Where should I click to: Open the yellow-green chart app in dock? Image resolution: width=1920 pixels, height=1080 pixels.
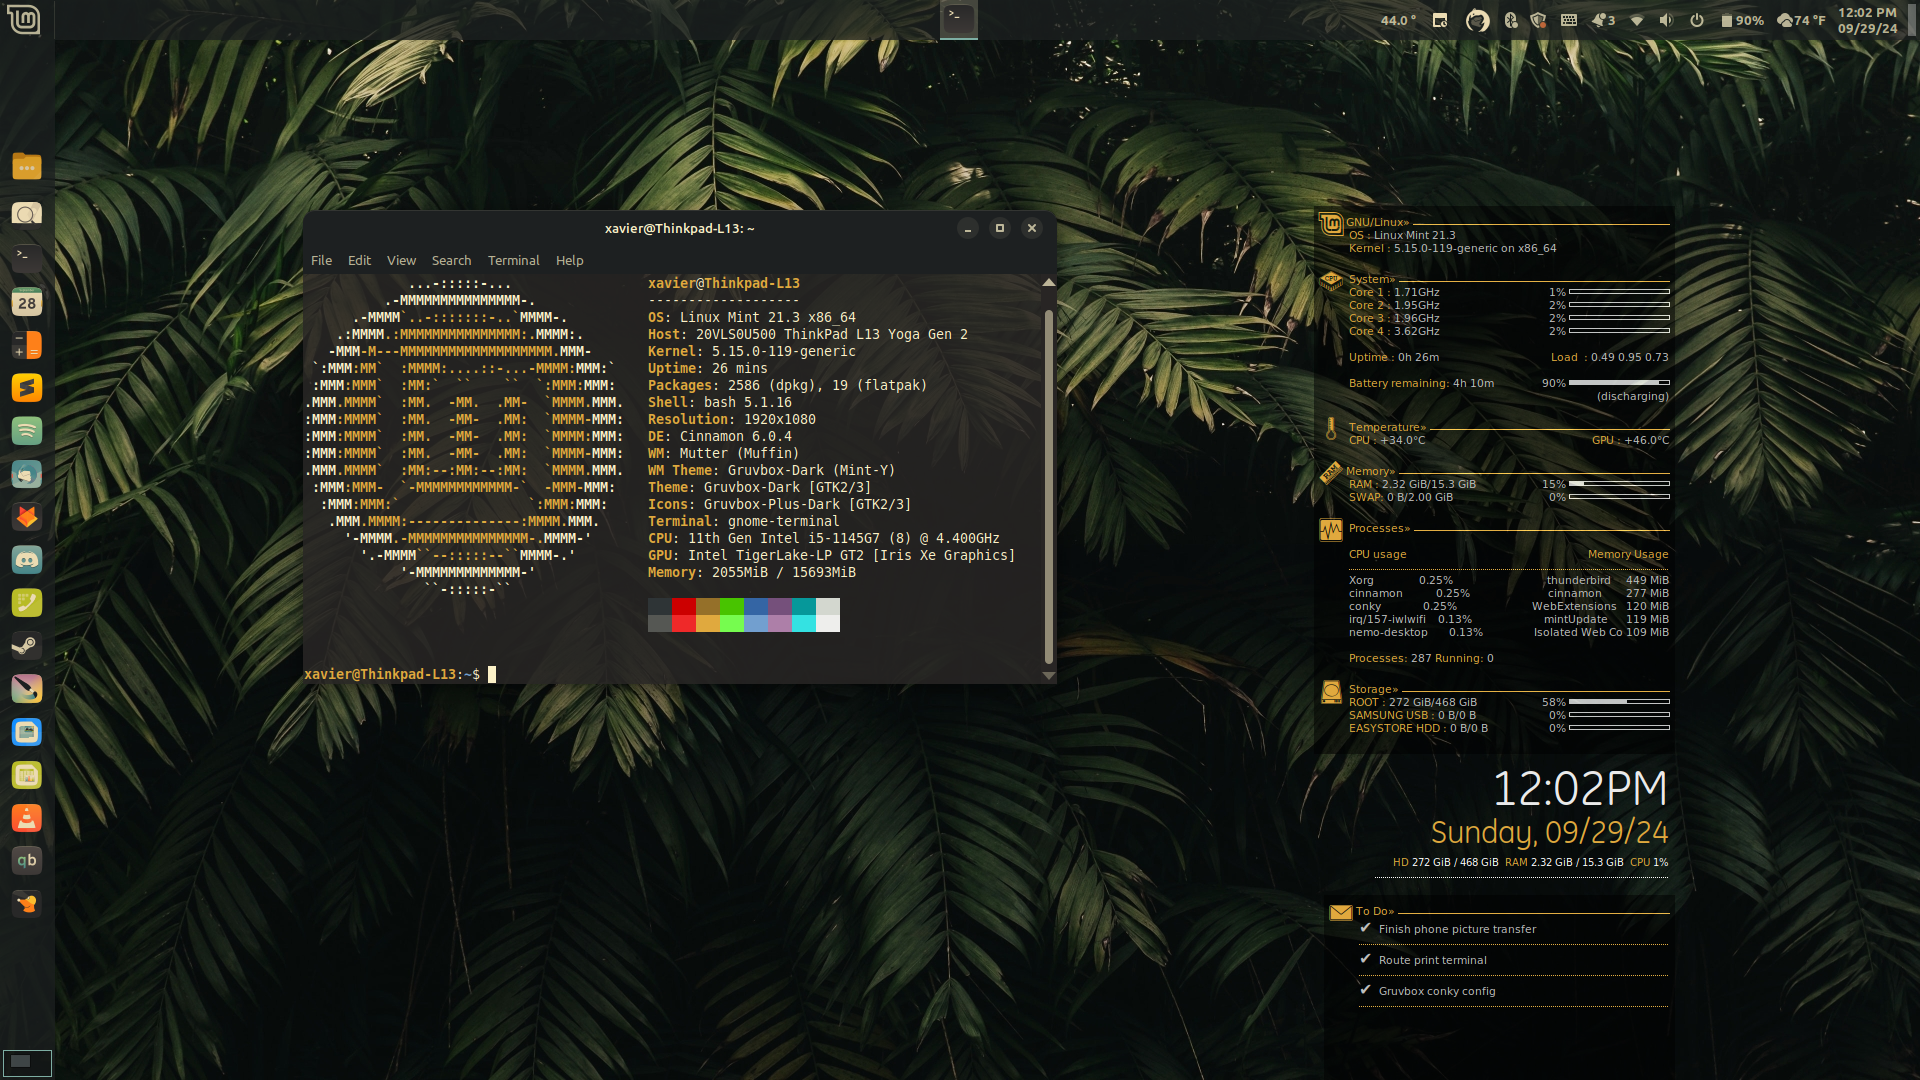27,775
